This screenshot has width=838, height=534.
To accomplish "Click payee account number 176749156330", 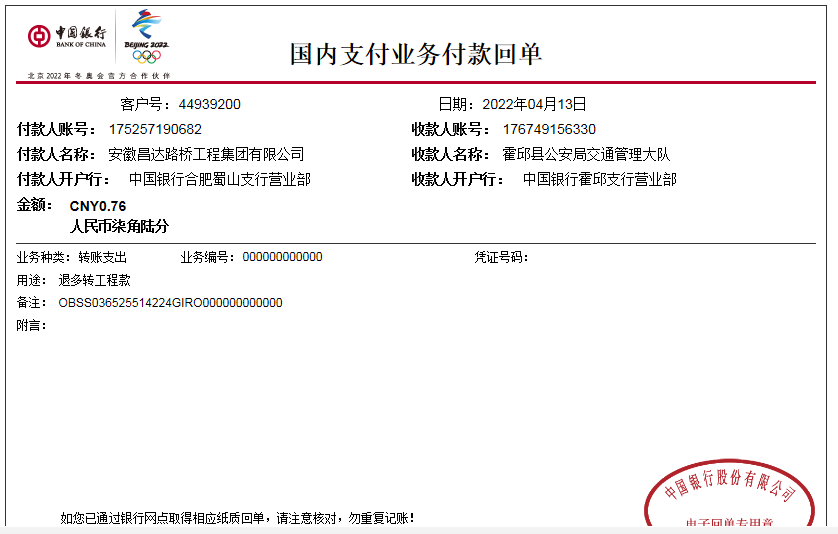I will 549,129.
